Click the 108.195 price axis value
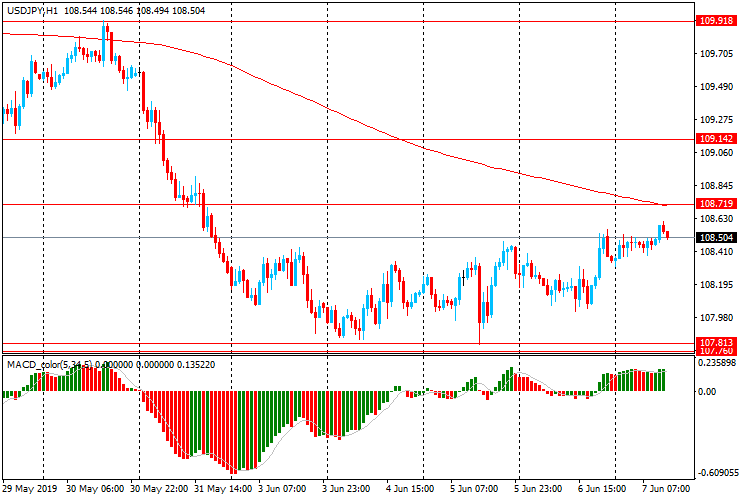The height and width of the screenshot is (500, 740). pos(715,285)
